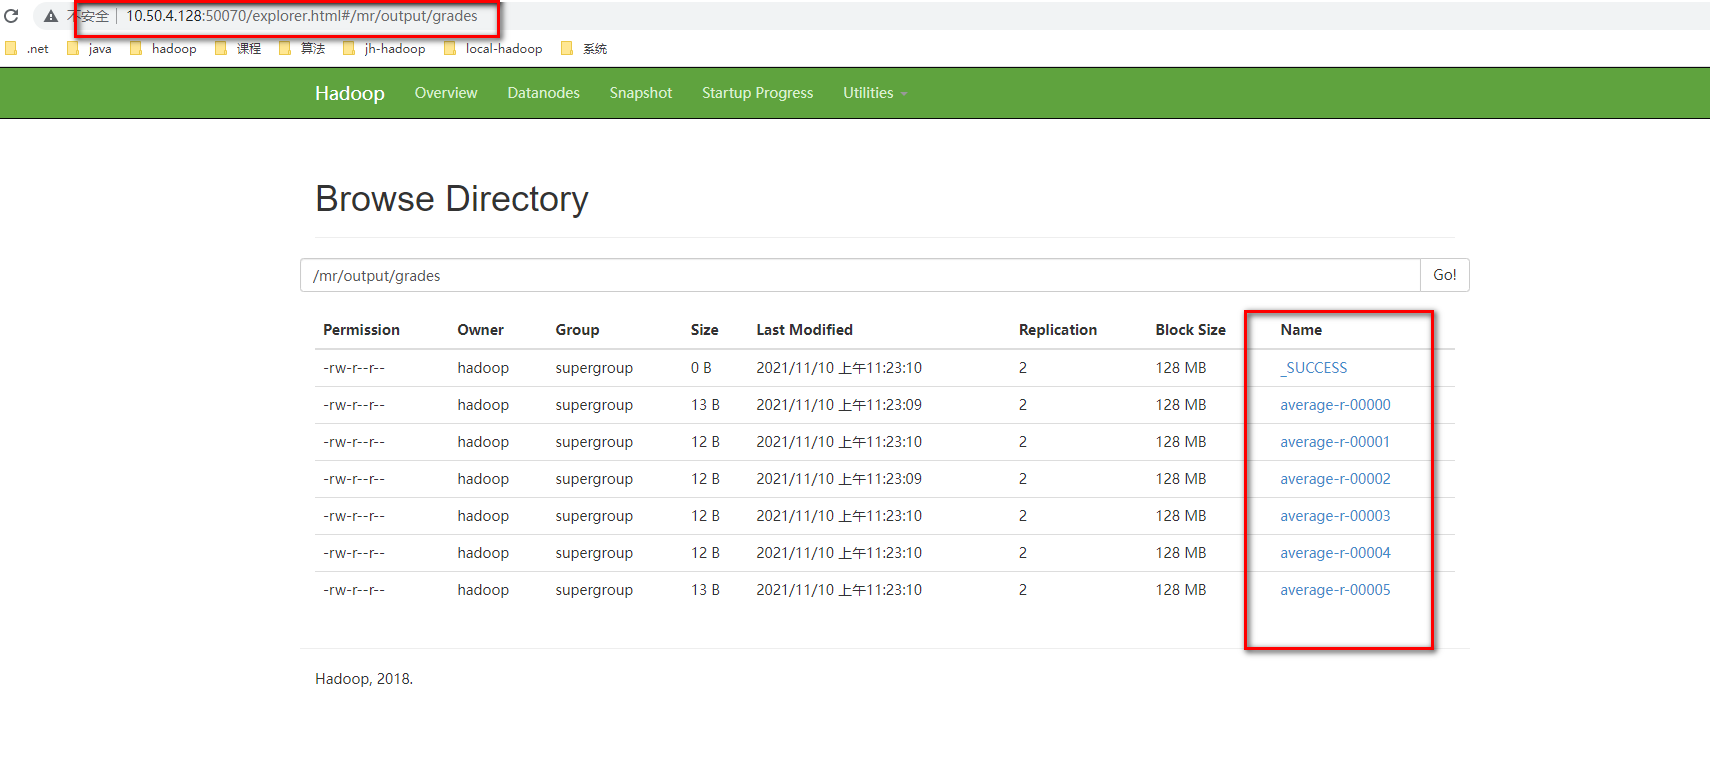Click the Browse Directory heading
Image resolution: width=1710 pixels, height=771 pixels.
pos(452,199)
